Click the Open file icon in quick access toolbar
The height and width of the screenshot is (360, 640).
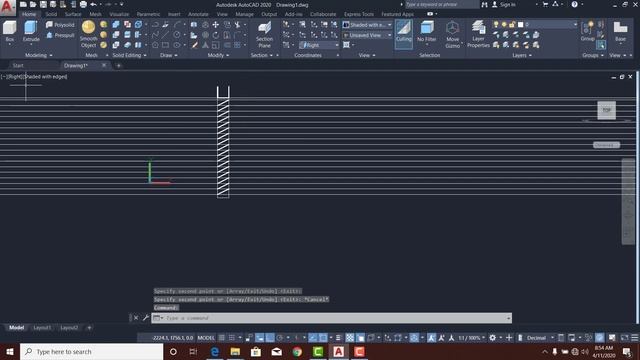33,4
